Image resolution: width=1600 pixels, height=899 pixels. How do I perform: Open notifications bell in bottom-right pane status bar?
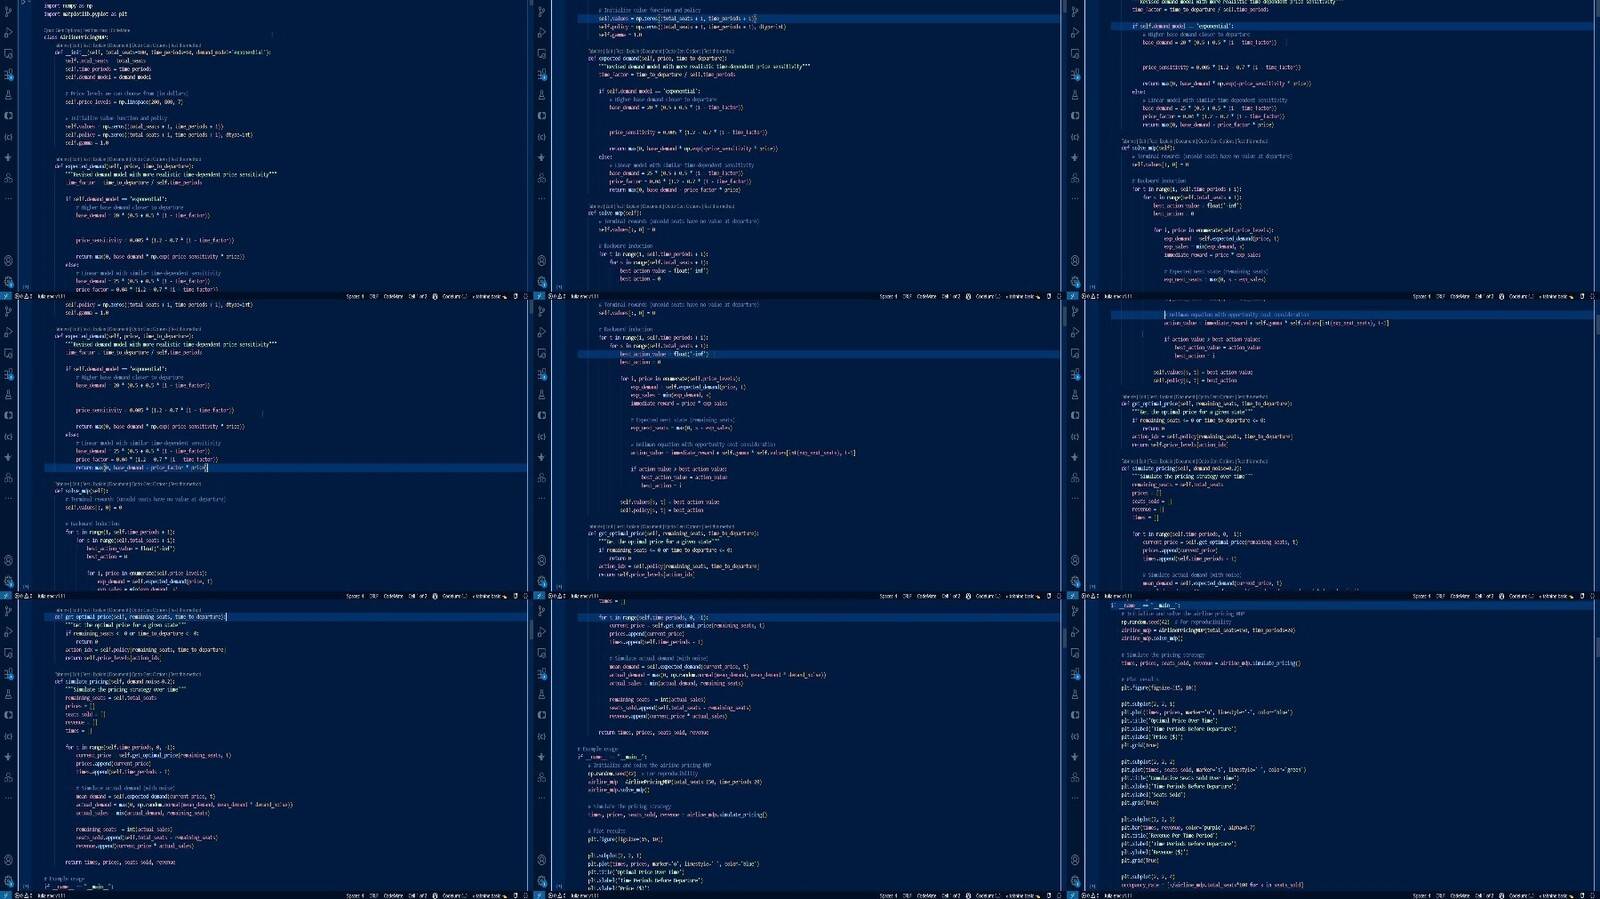point(1592,896)
